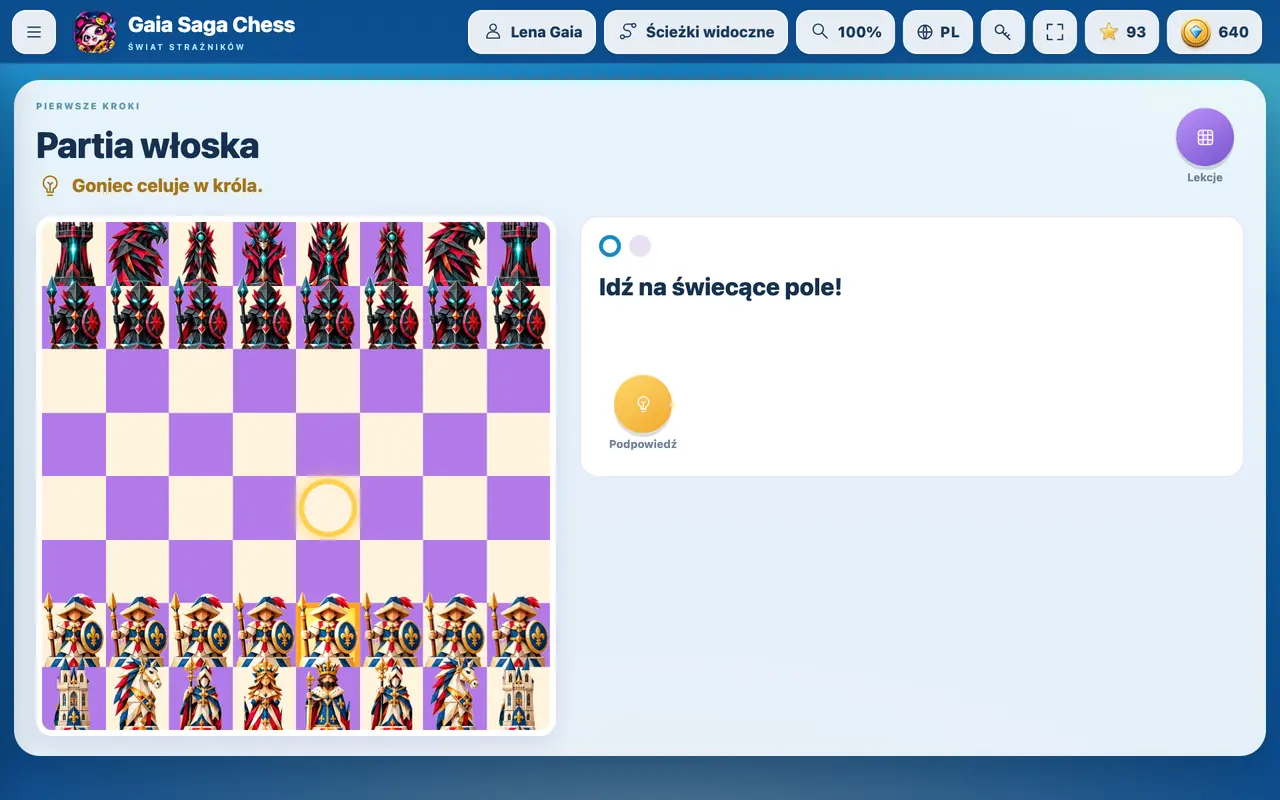Move to the glowing board square

pos(328,508)
